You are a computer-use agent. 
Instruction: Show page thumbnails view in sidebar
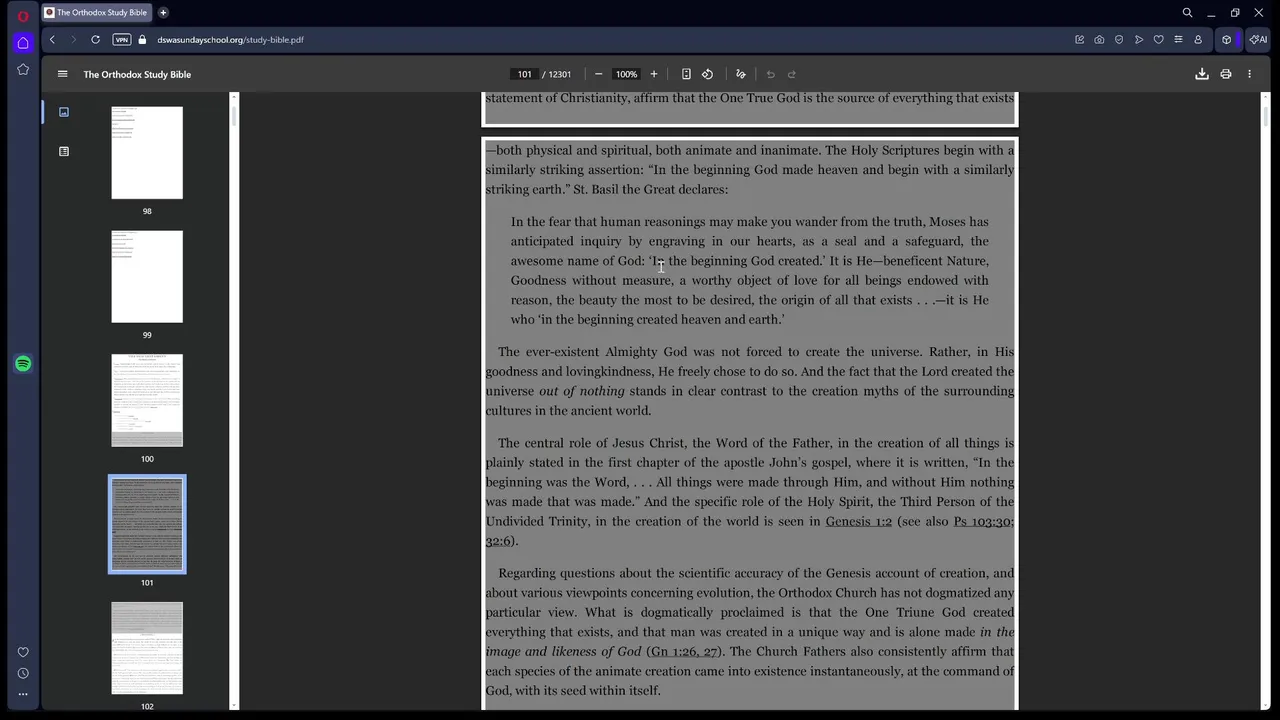pos(64,112)
